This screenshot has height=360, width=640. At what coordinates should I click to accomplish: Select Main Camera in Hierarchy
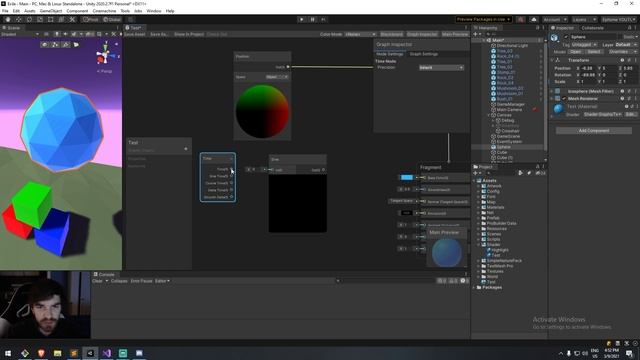(509, 109)
